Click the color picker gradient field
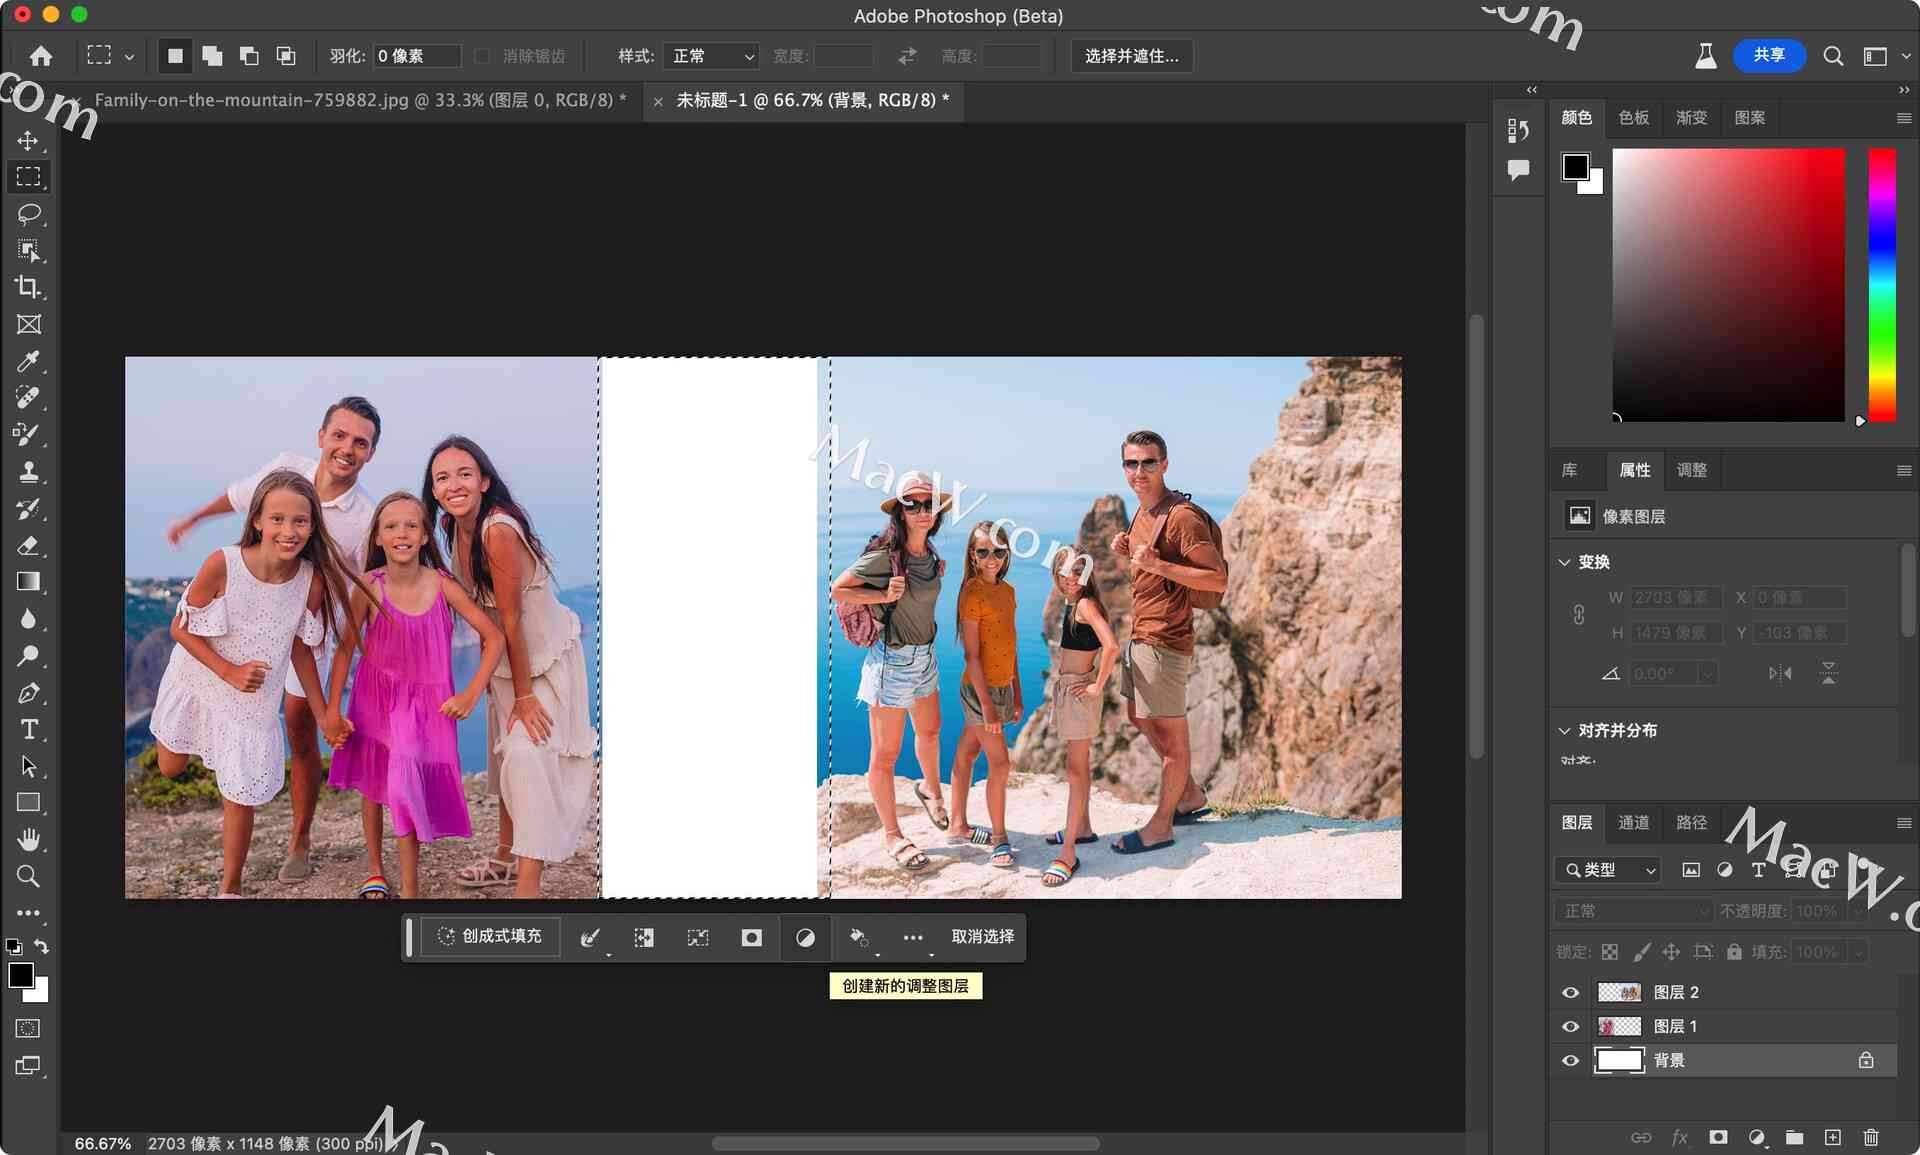Image resolution: width=1920 pixels, height=1155 pixels. tap(1728, 285)
